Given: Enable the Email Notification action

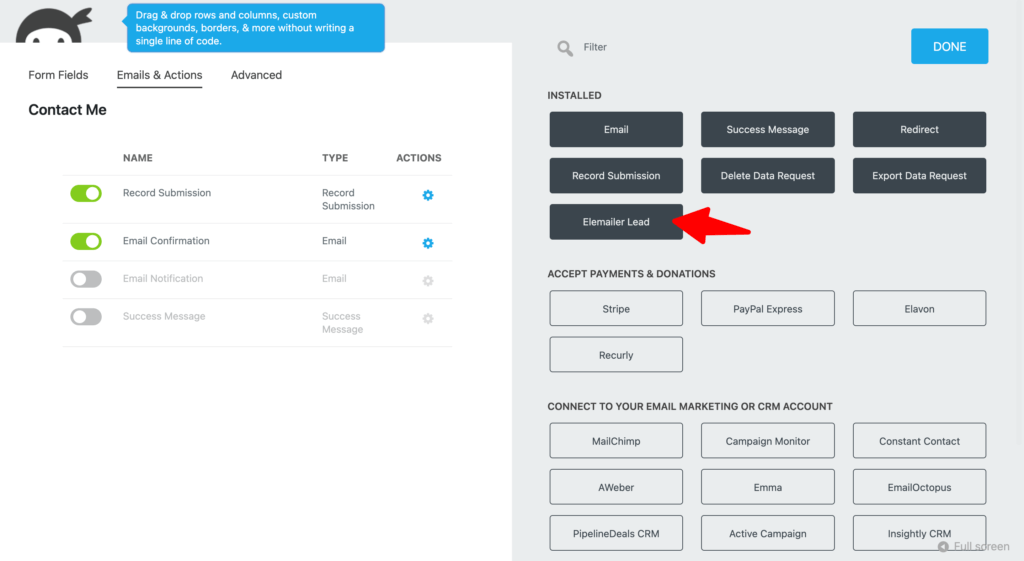Looking at the screenshot, I should [86, 279].
